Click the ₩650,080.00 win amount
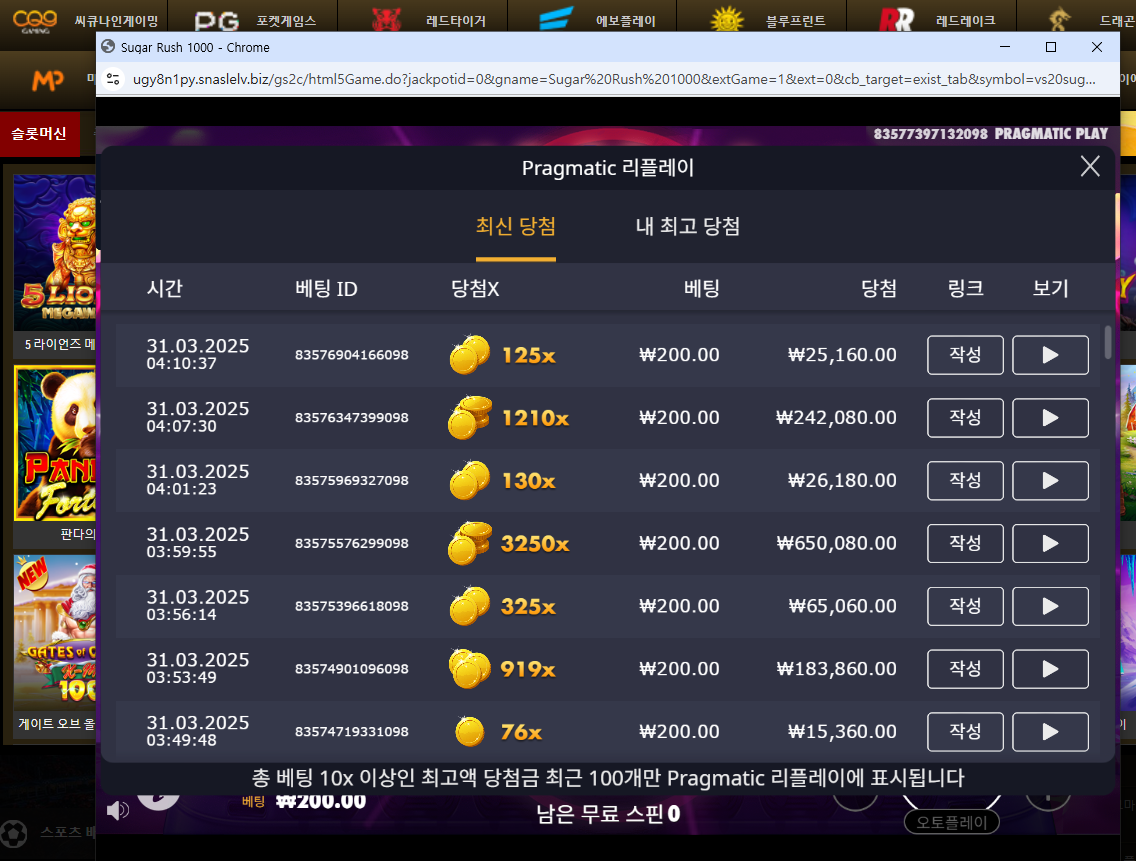The height and width of the screenshot is (861, 1136). click(x=836, y=544)
